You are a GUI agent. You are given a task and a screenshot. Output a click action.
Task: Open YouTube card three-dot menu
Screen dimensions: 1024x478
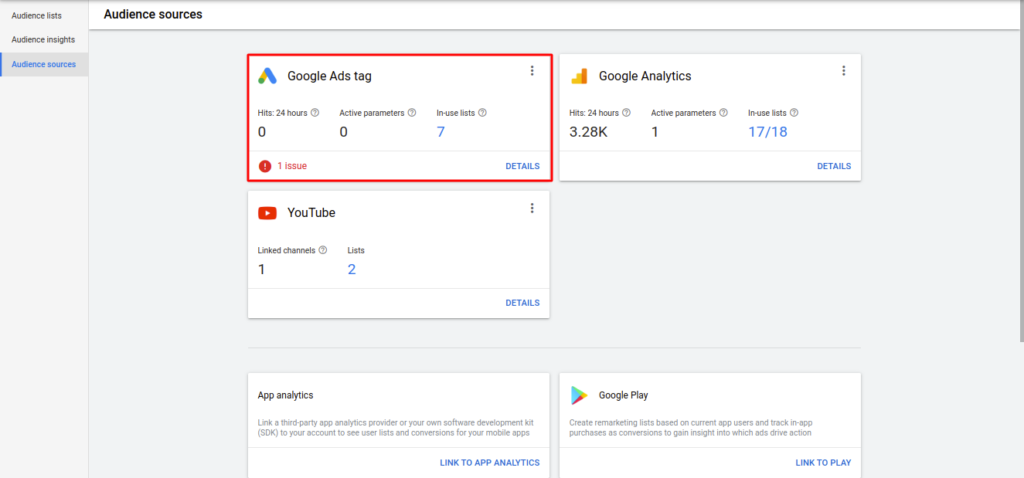(x=532, y=208)
